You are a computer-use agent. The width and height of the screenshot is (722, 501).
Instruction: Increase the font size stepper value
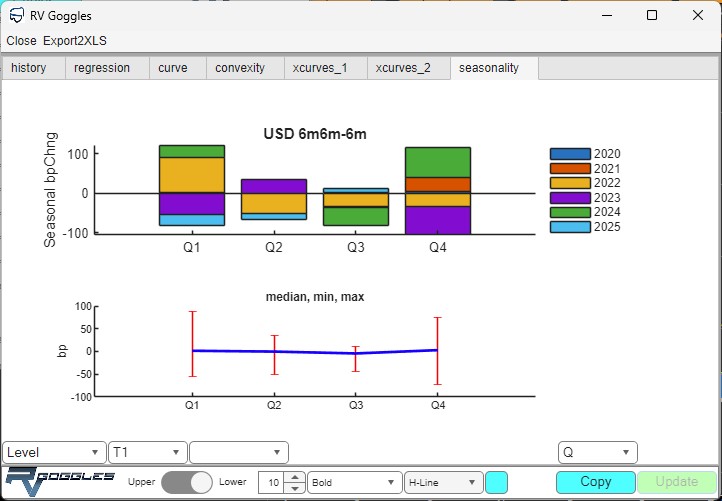click(294, 477)
